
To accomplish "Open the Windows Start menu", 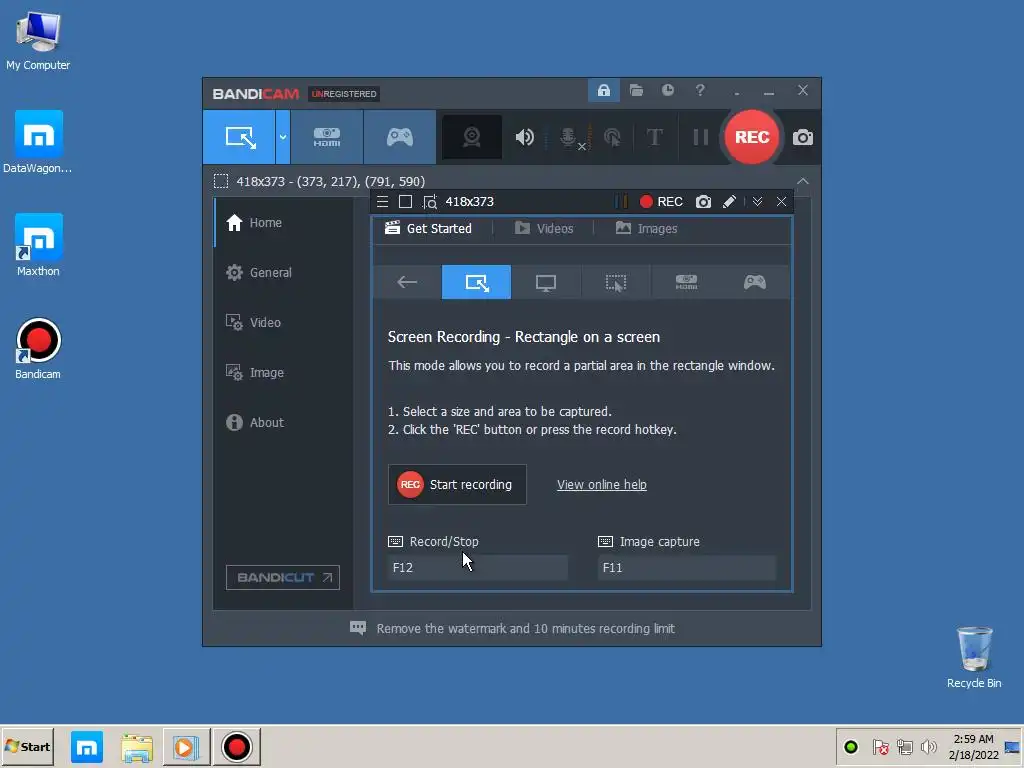I will pyautogui.click(x=27, y=746).
